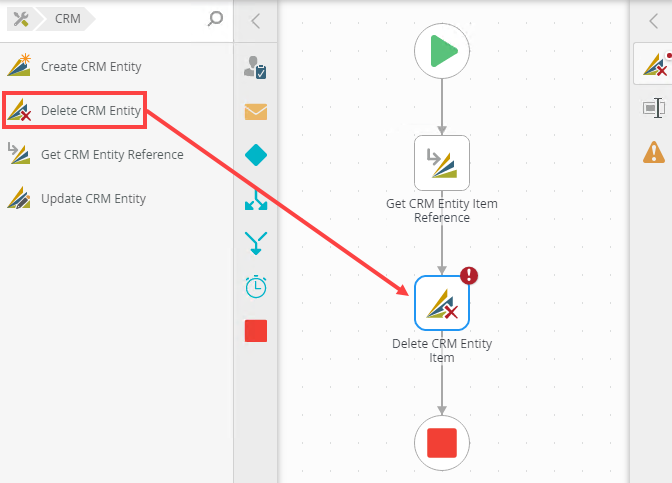This screenshot has height=483, width=672.
Task: Click the Delete CRM Entity toolbox icon
Action: 19,110
